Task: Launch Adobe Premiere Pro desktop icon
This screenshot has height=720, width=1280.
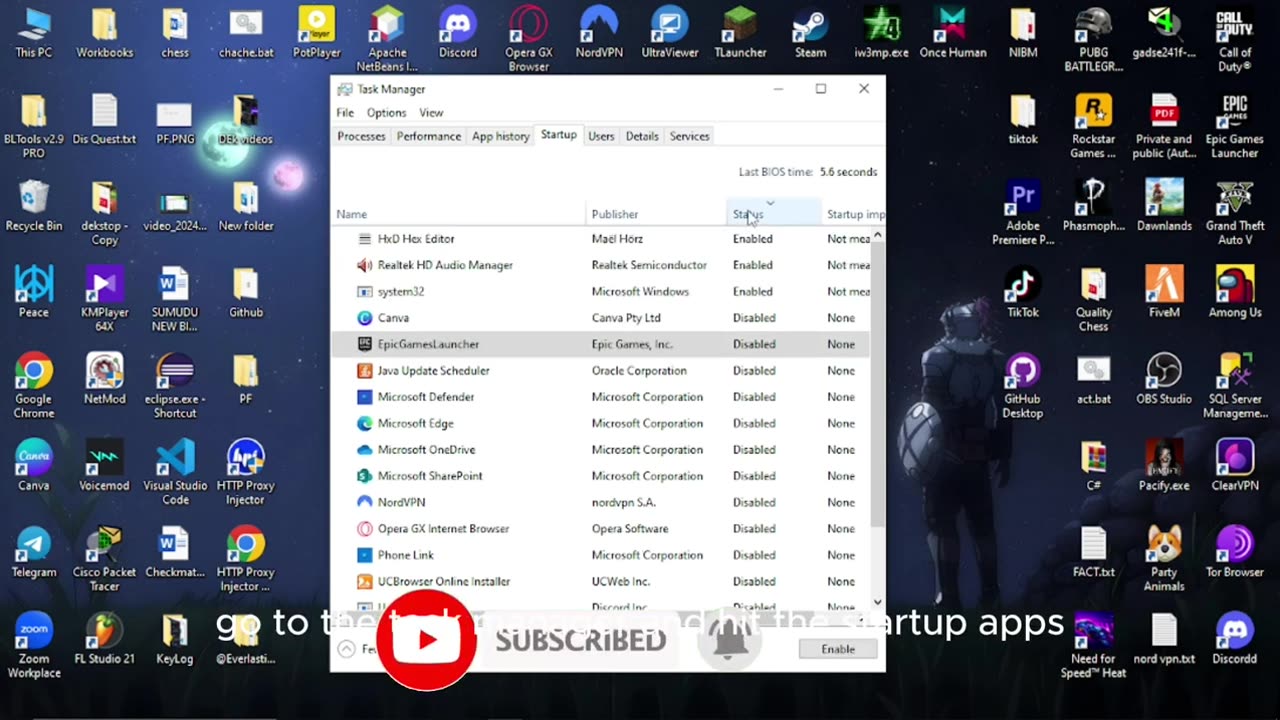Action: tap(1023, 213)
